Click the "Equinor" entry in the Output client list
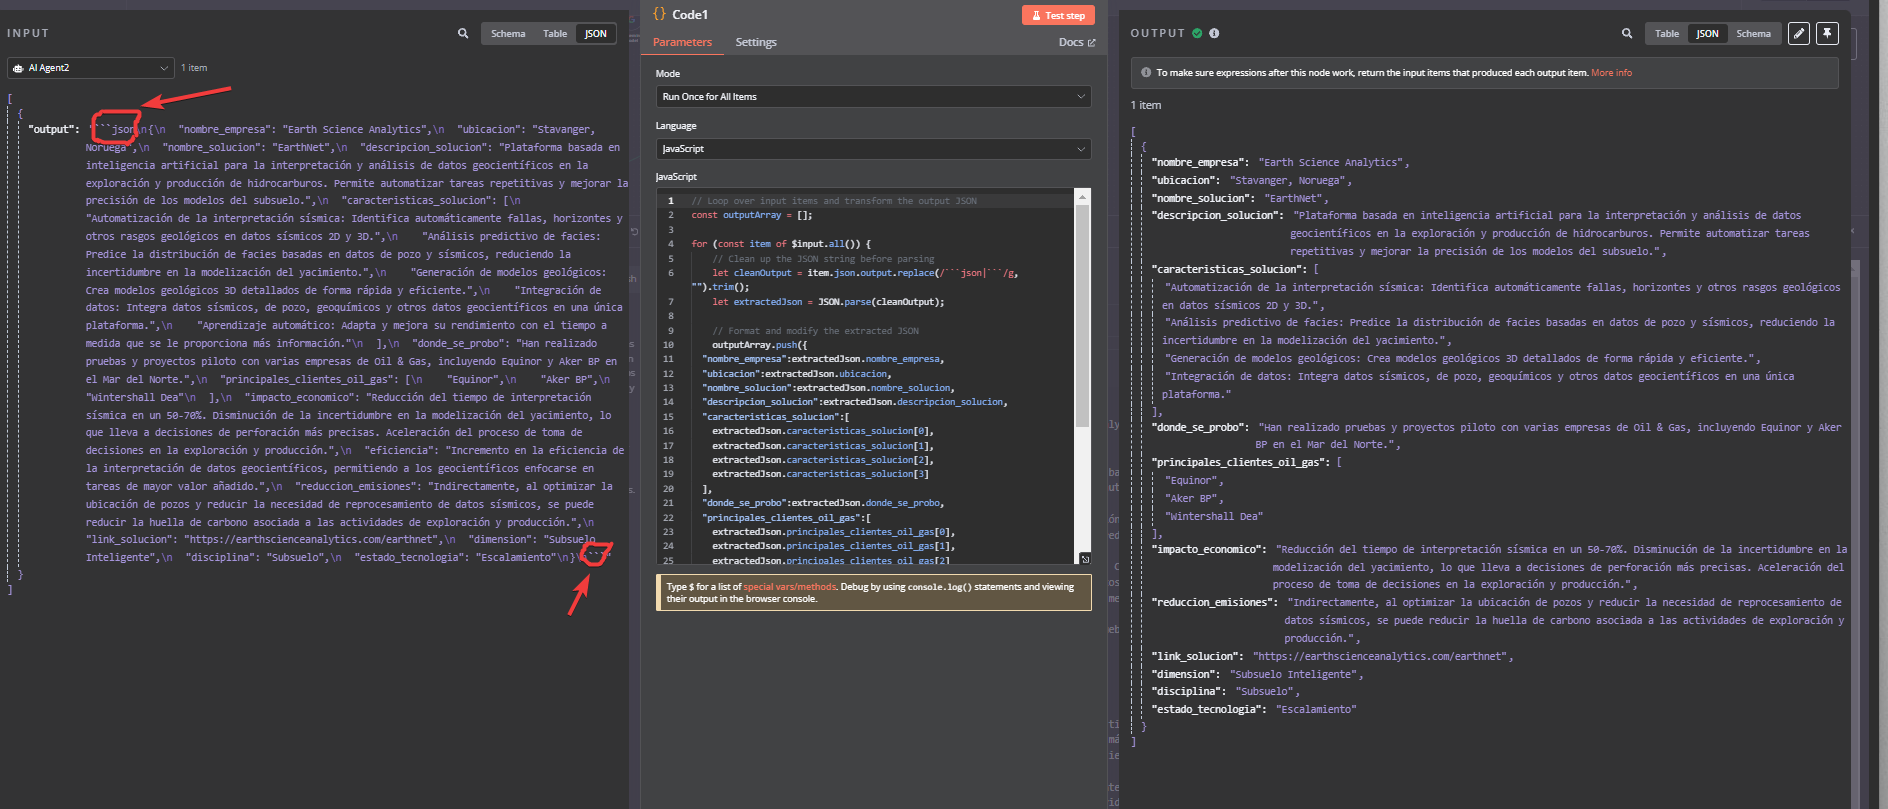The image size is (1888, 809). point(1191,480)
